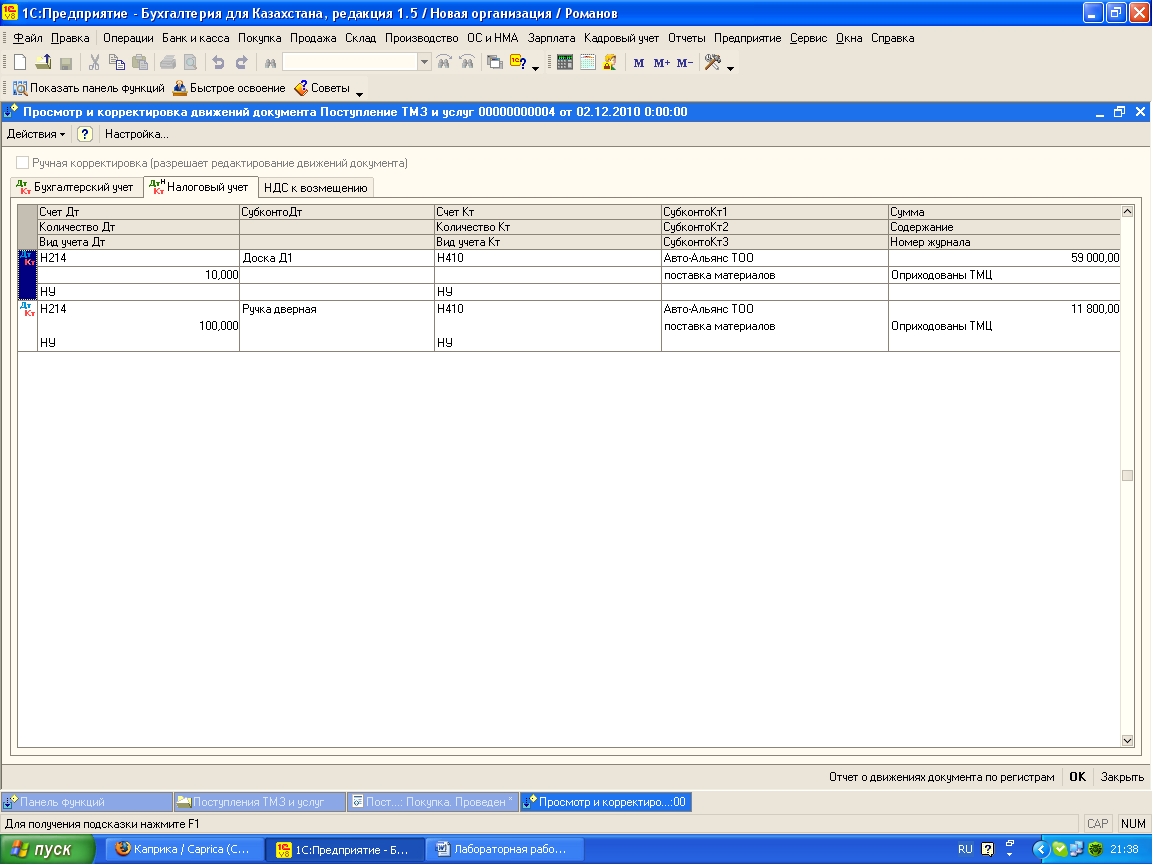Click the M- memory subtract button

[685, 63]
